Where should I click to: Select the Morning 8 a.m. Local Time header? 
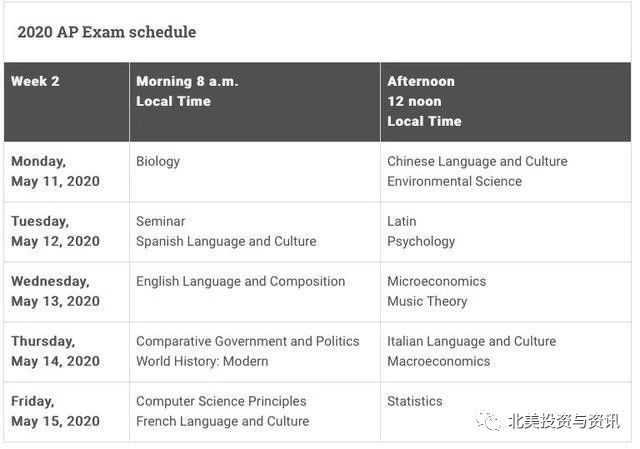point(255,102)
